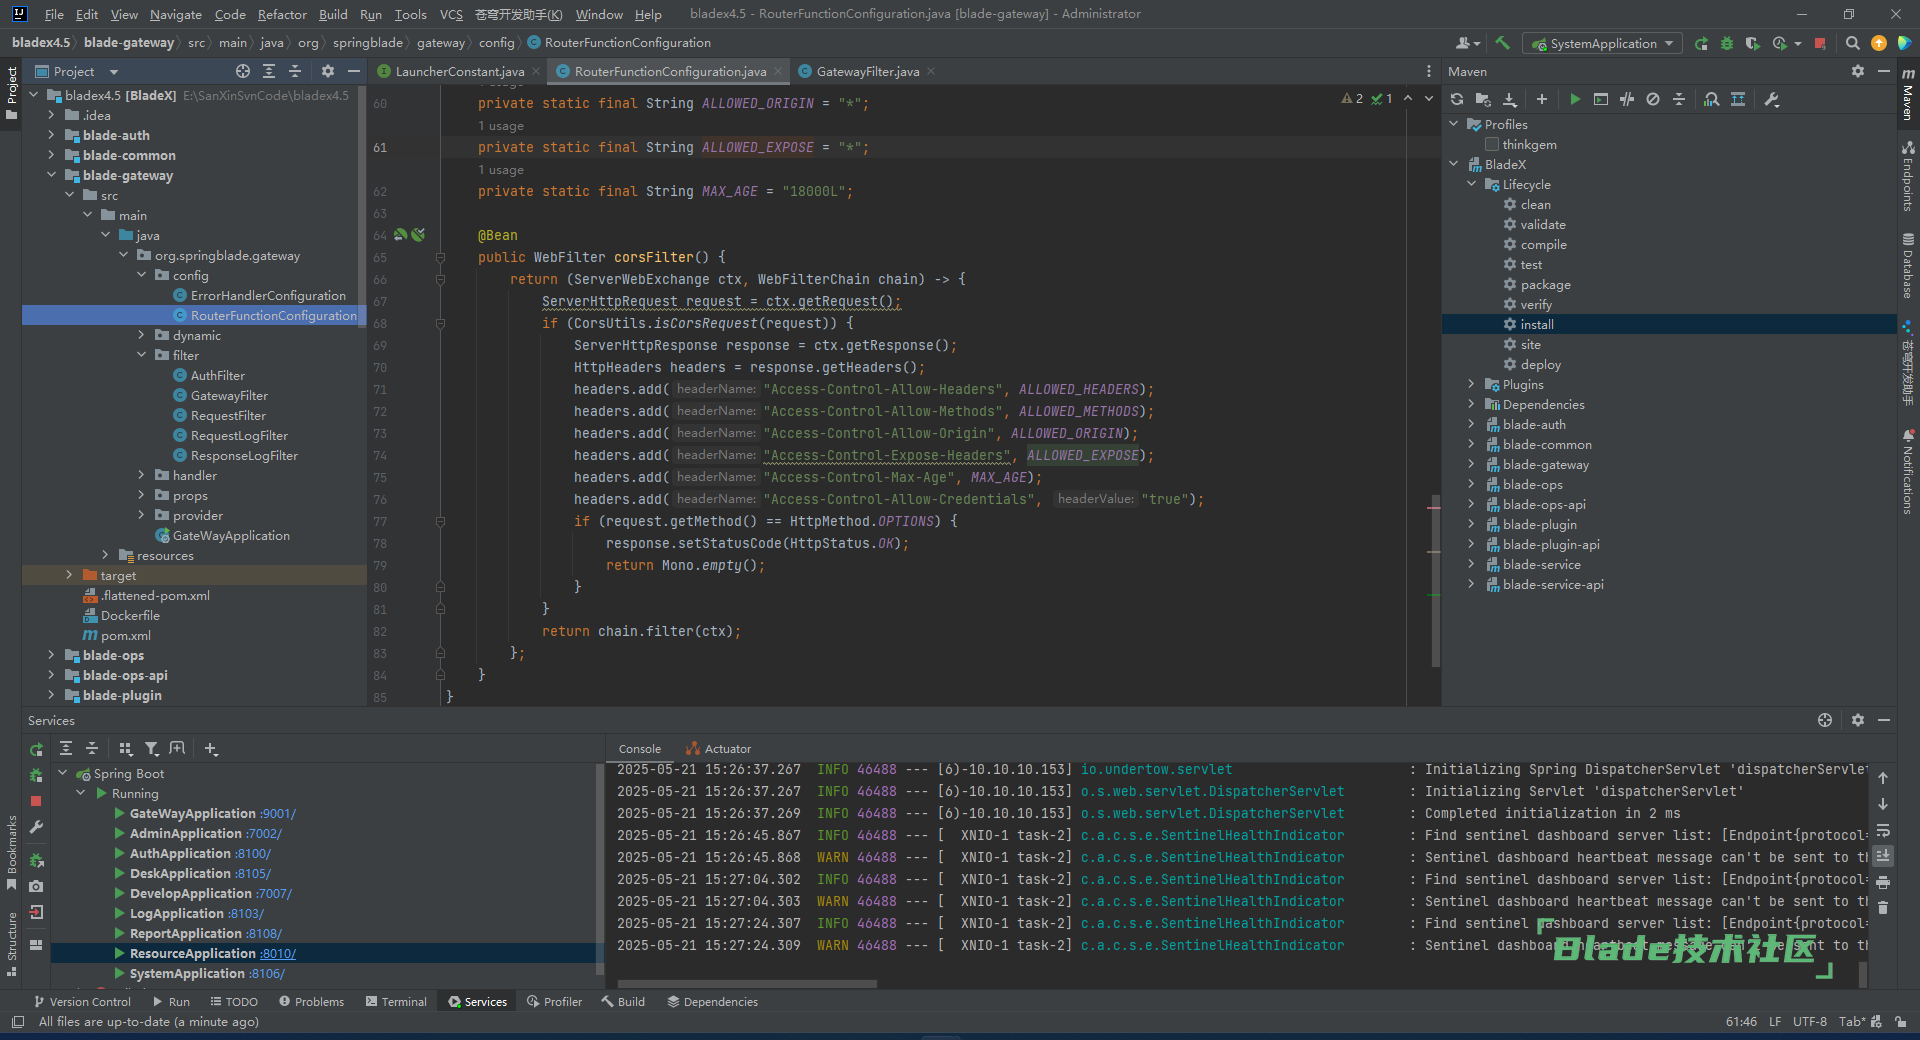Rerun selected service in Services panel

click(x=36, y=749)
